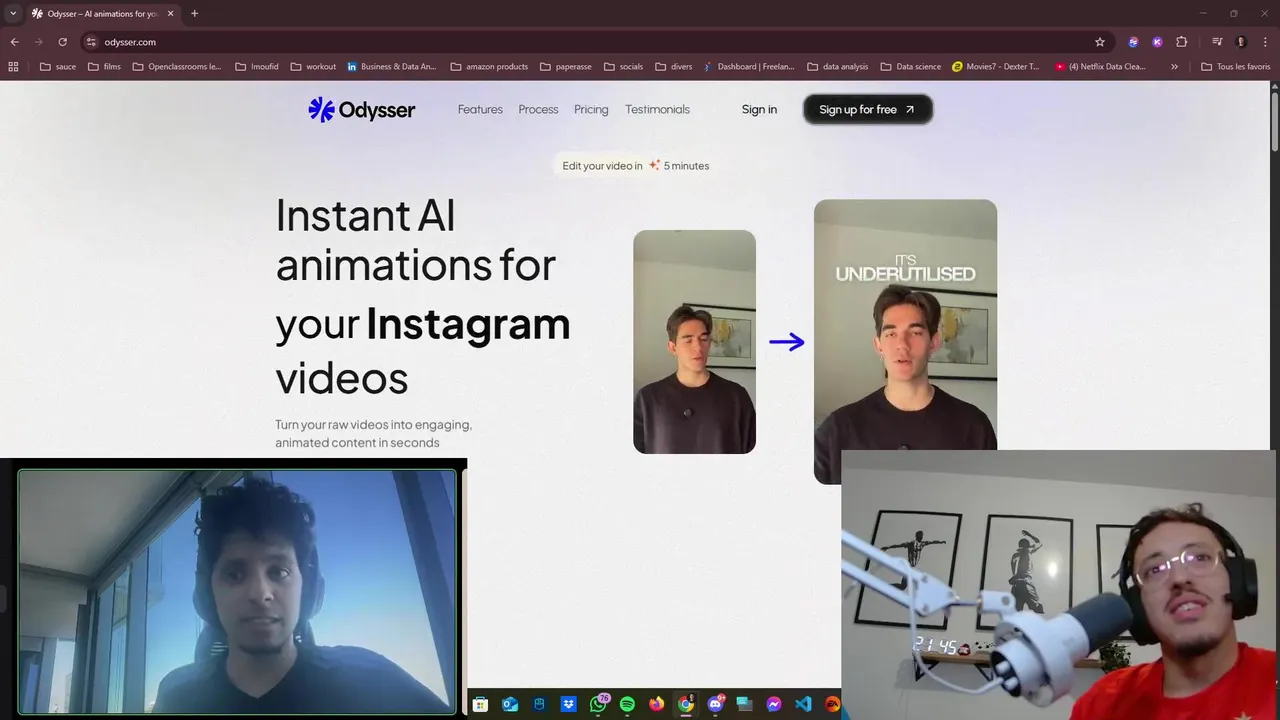
Task: Click the browser forward arrow
Action: click(x=38, y=42)
